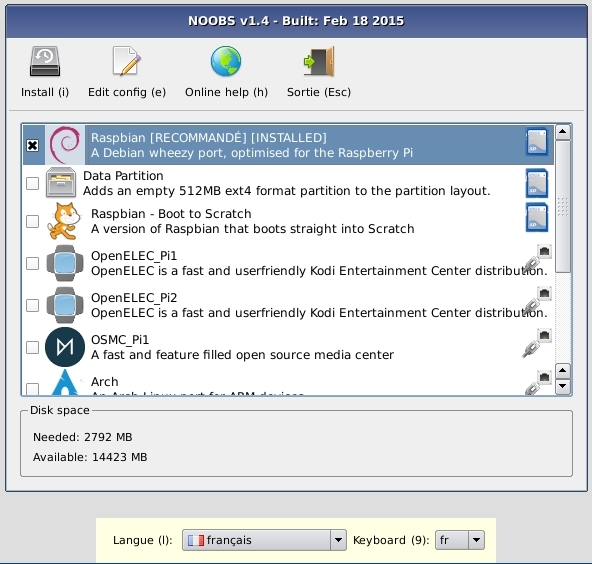
Task: Click the OS list scrollbar thumb
Action: tap(563, 206)
